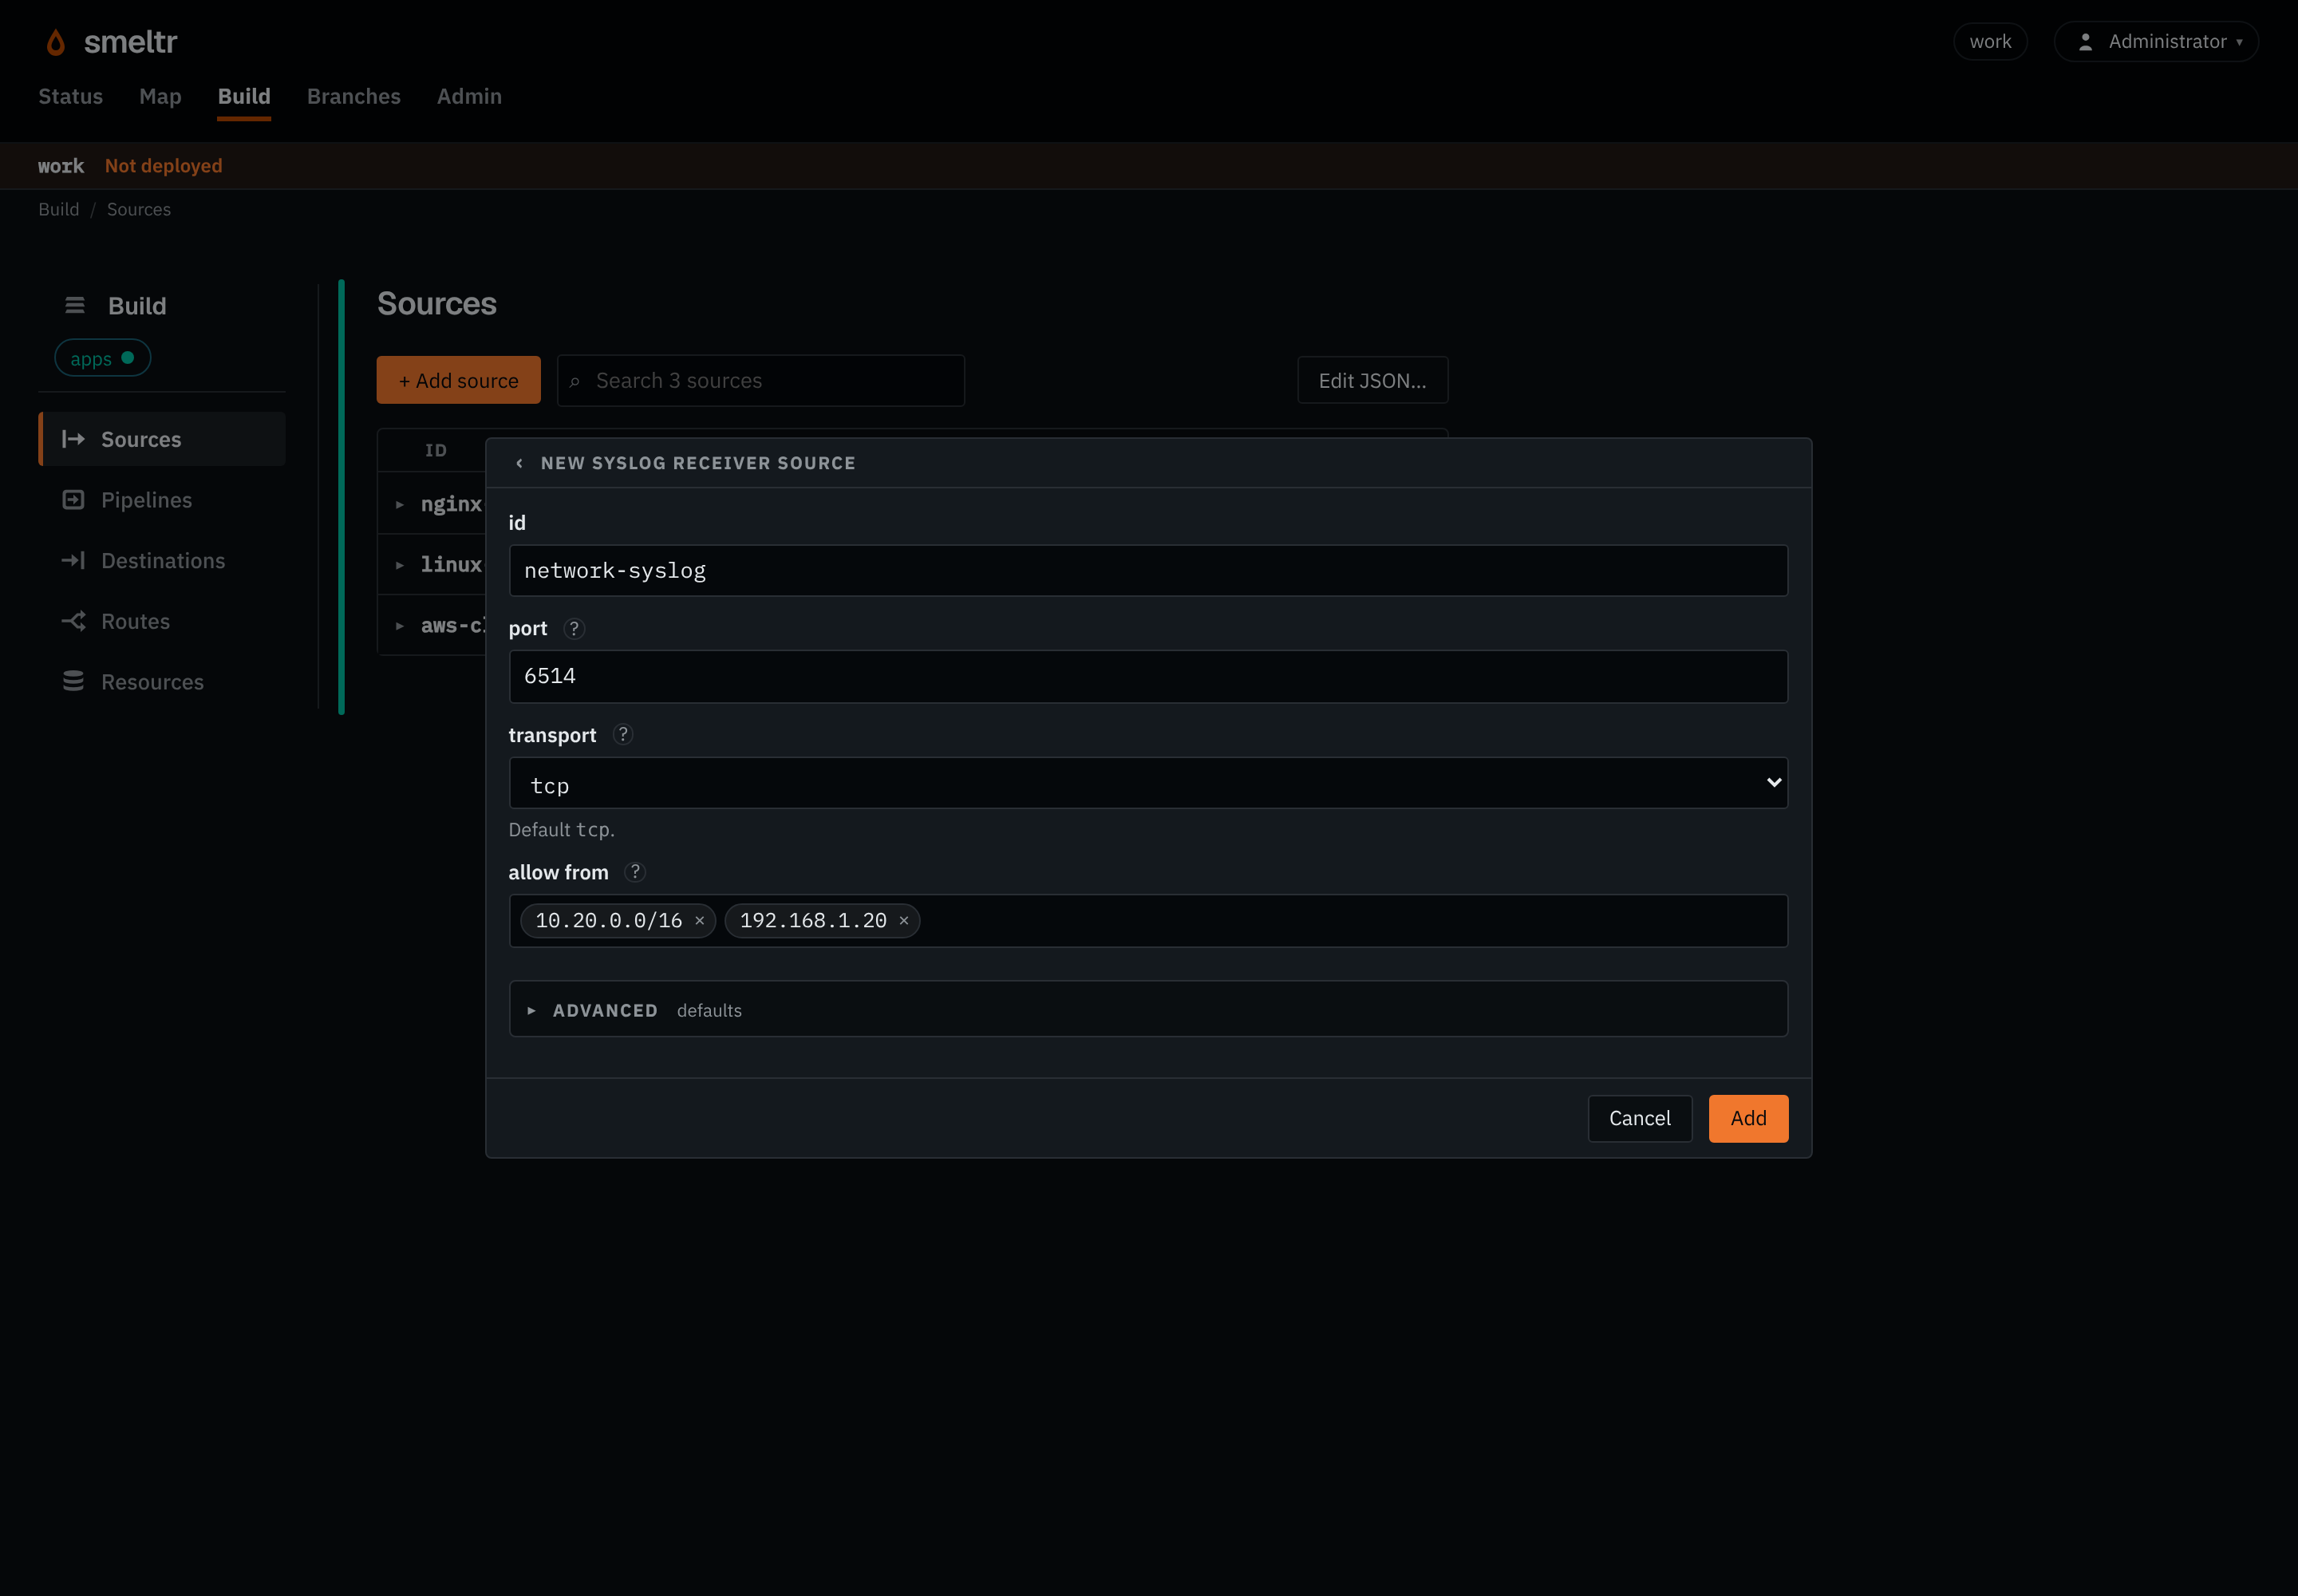Click the search magnifier icon
This screenshot has width=2298, height=1596.
[x=575, y=382]
